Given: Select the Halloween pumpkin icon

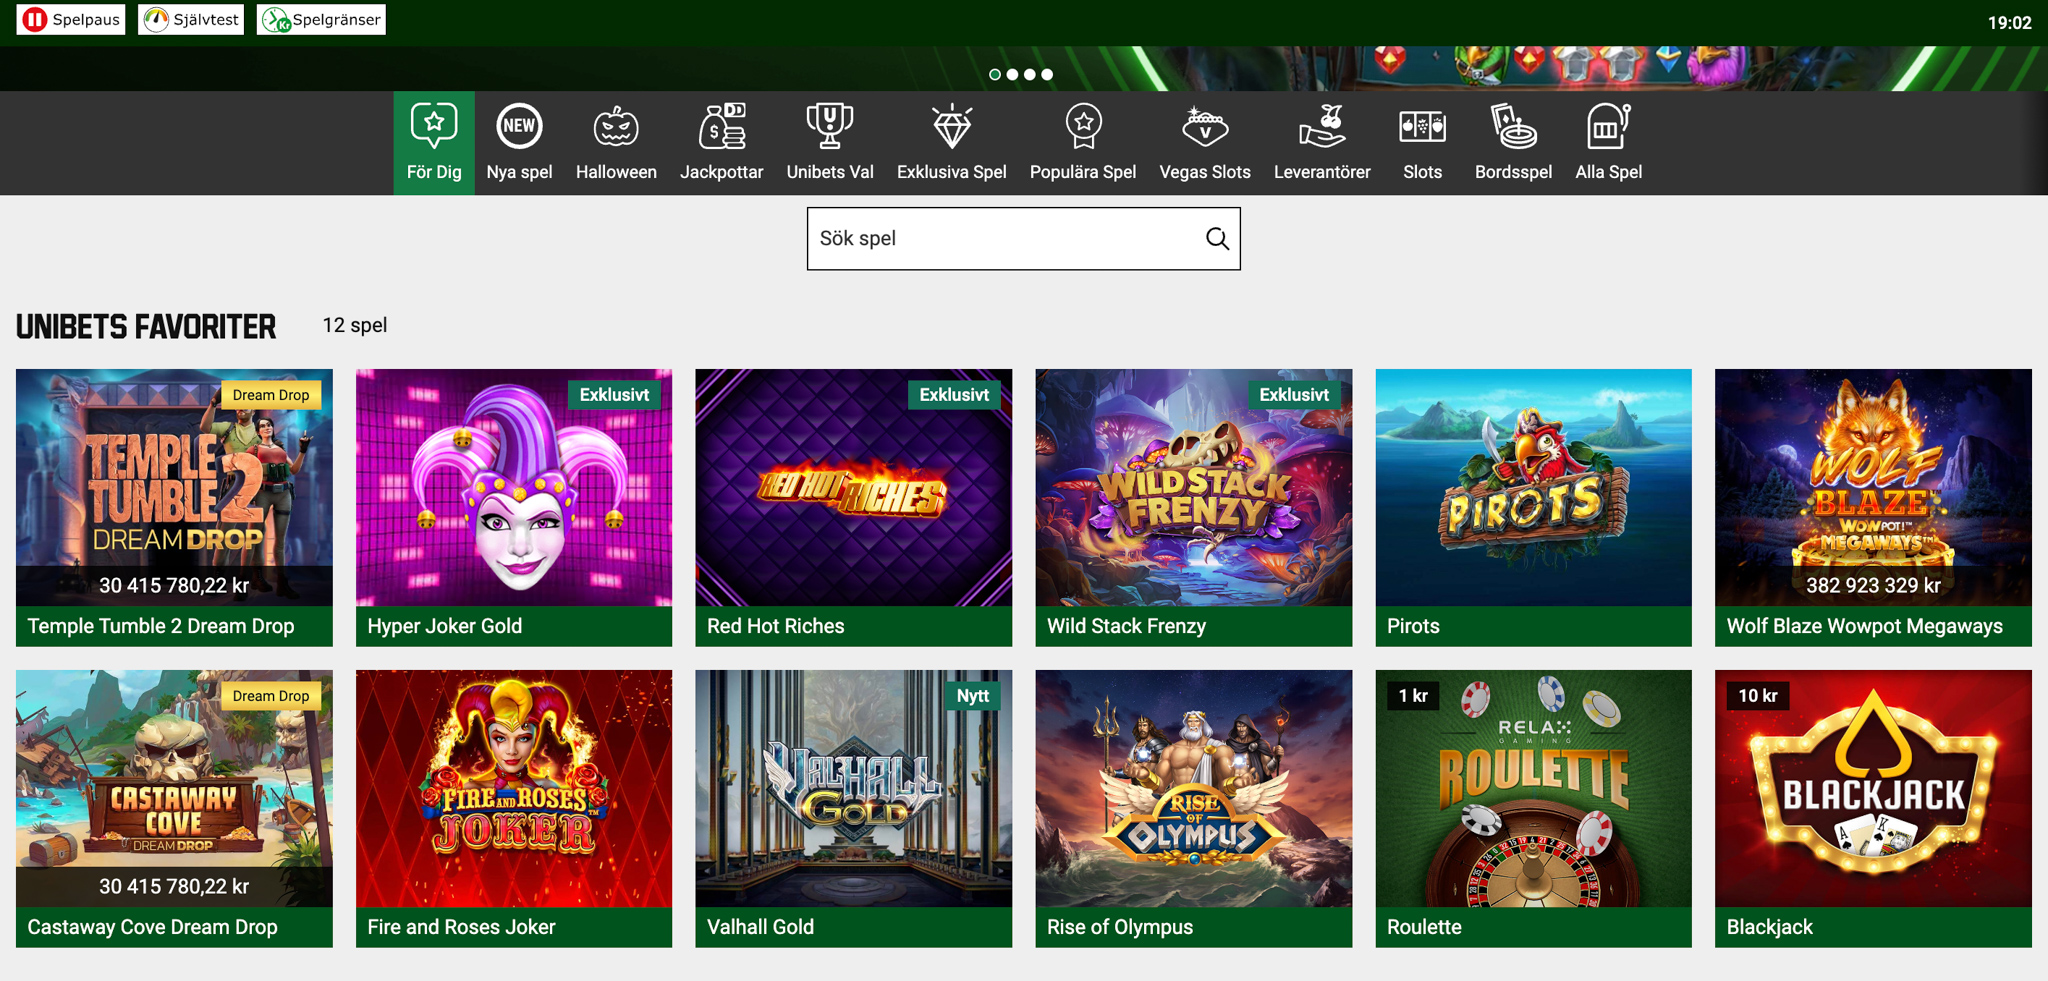Looking at the screenshot, I should pyautogui.click(x=616, y=126).
